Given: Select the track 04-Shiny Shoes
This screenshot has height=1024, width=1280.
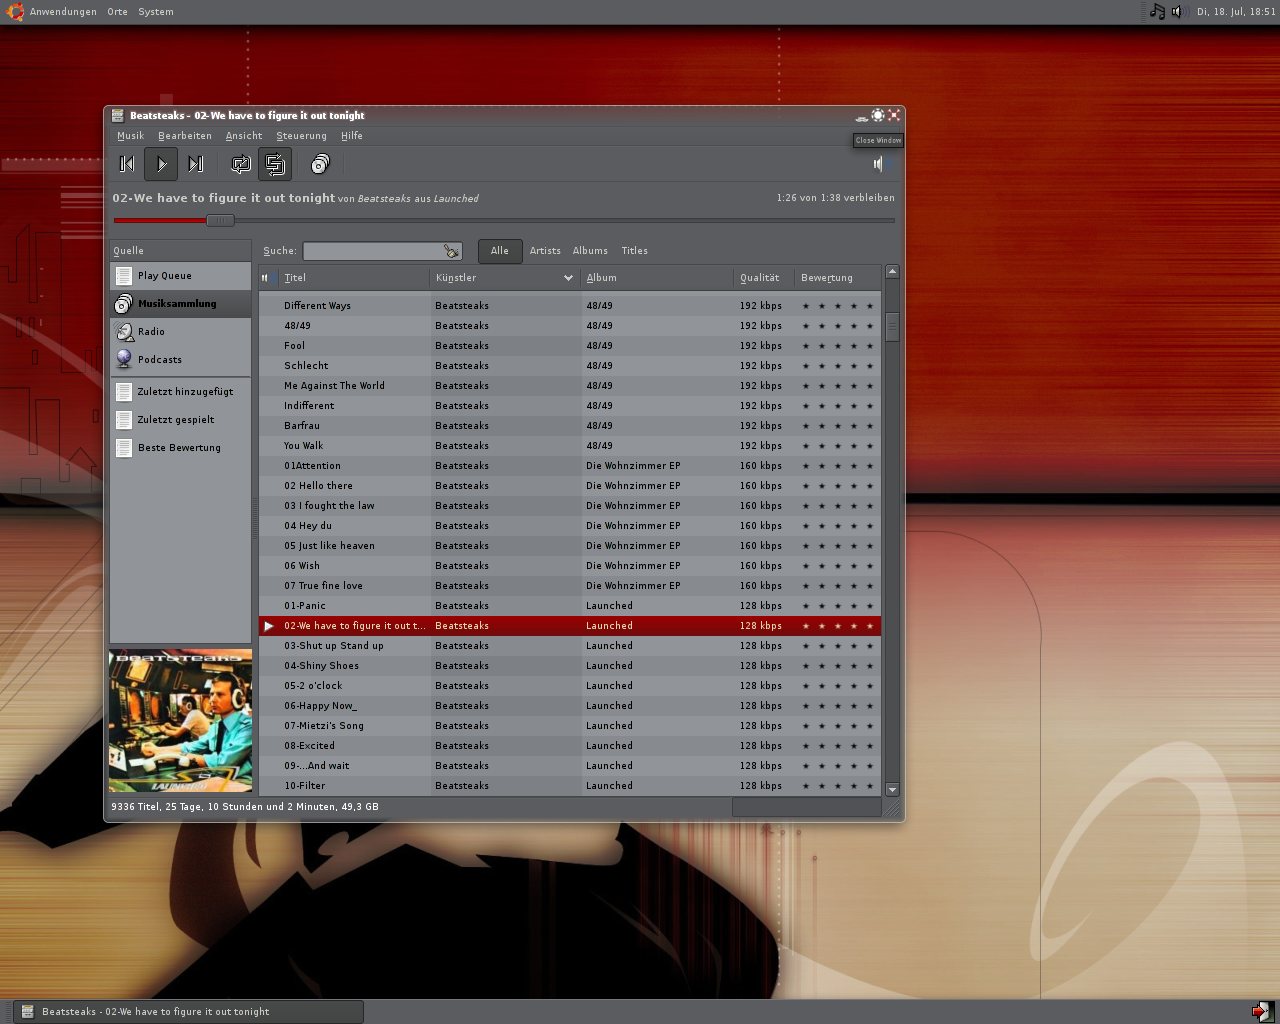Looking at the screenshot, I should (570, 666).
